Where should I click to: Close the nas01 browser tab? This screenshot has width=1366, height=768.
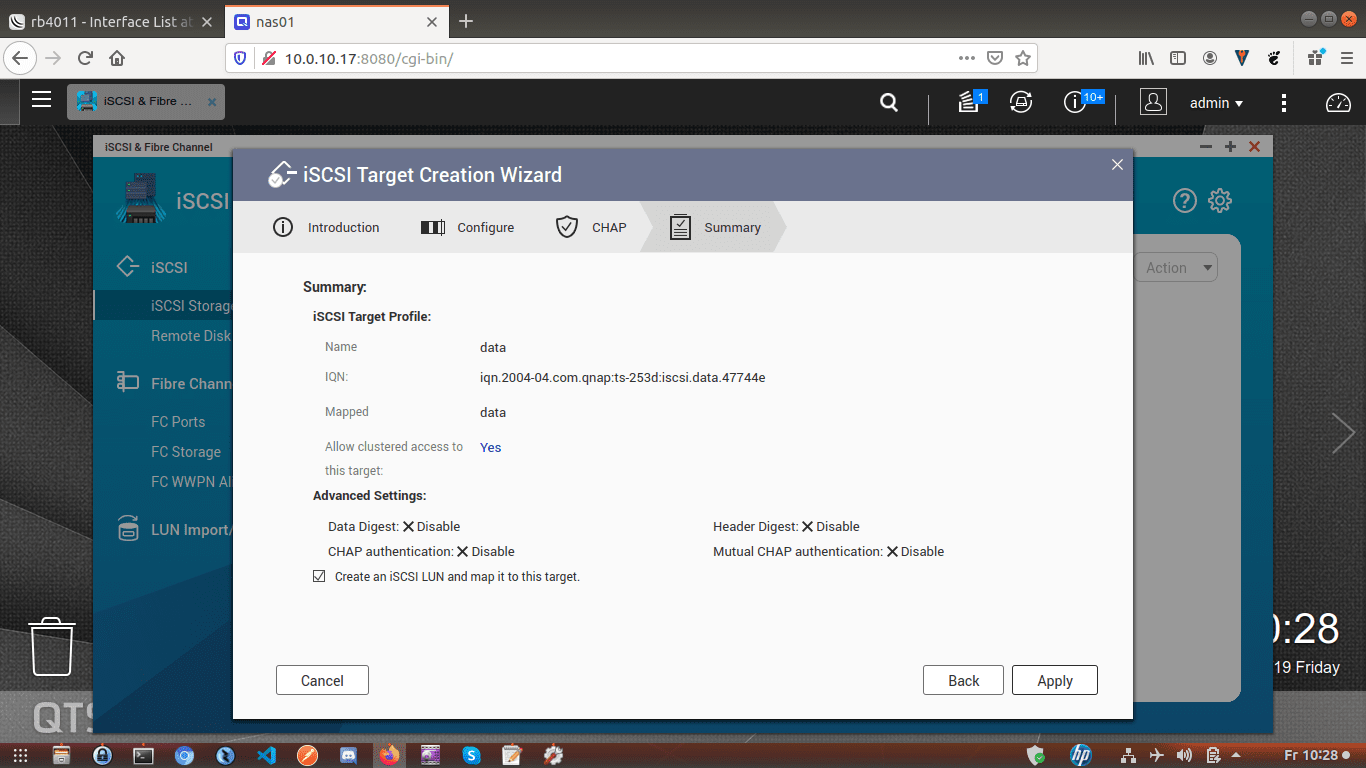(432, 21)
